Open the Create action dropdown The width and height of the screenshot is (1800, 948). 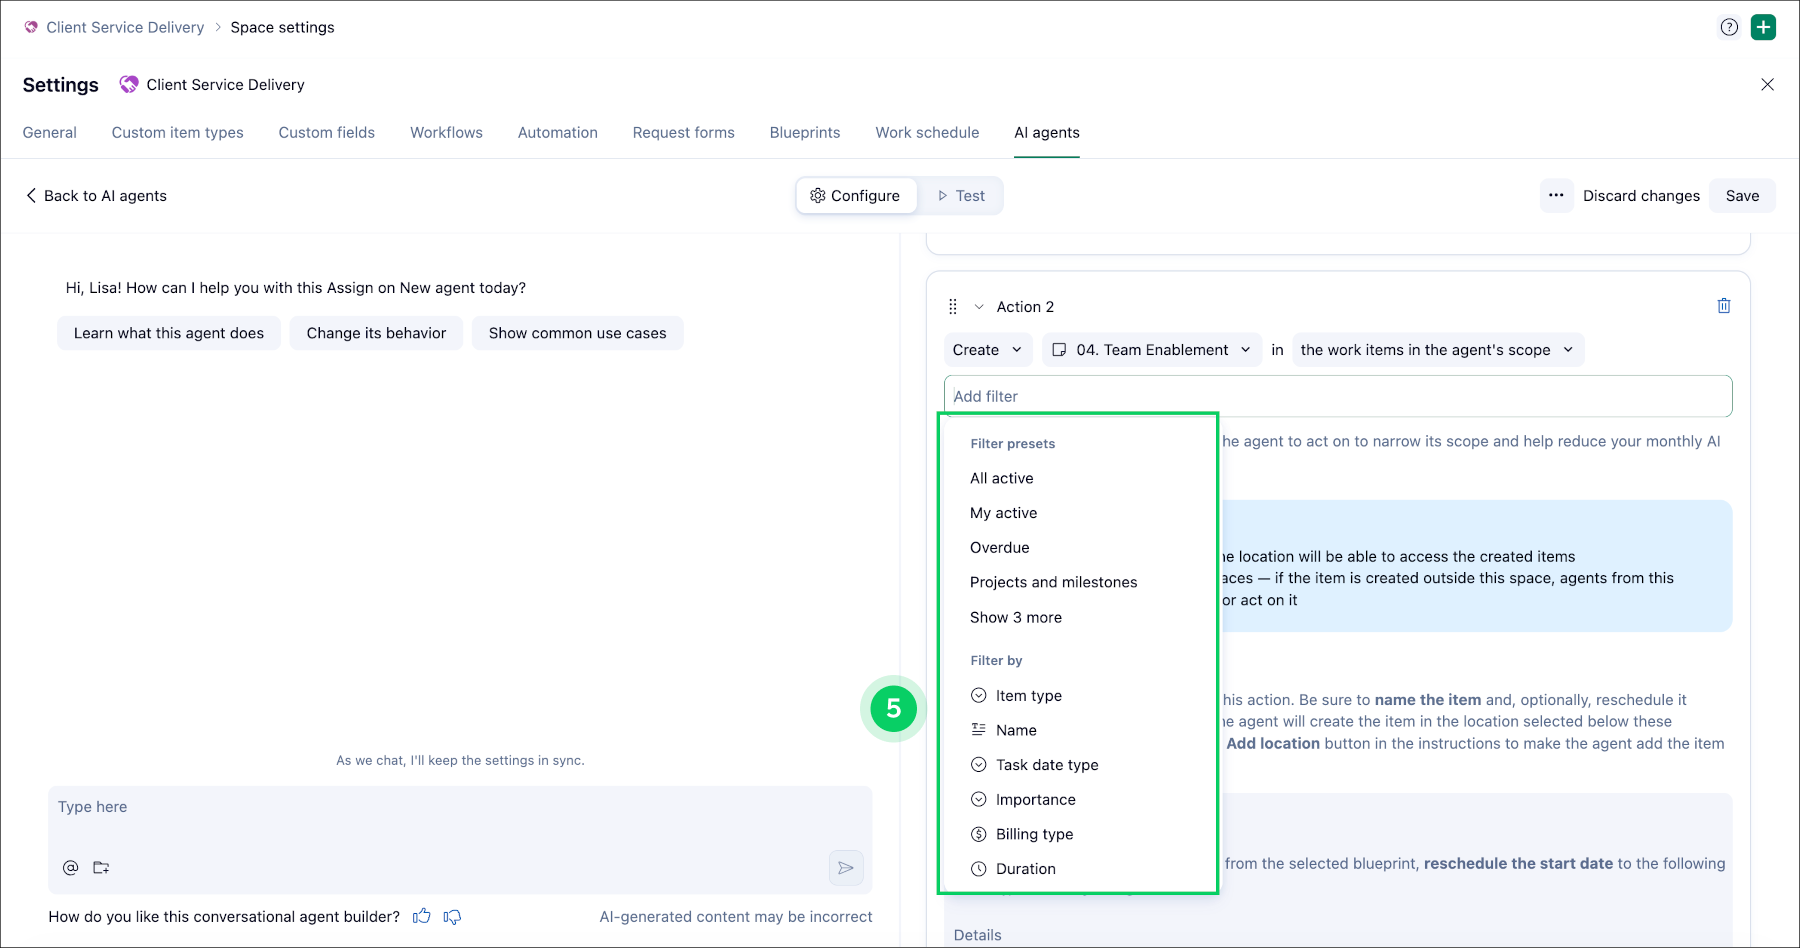(x=987, y=350)
